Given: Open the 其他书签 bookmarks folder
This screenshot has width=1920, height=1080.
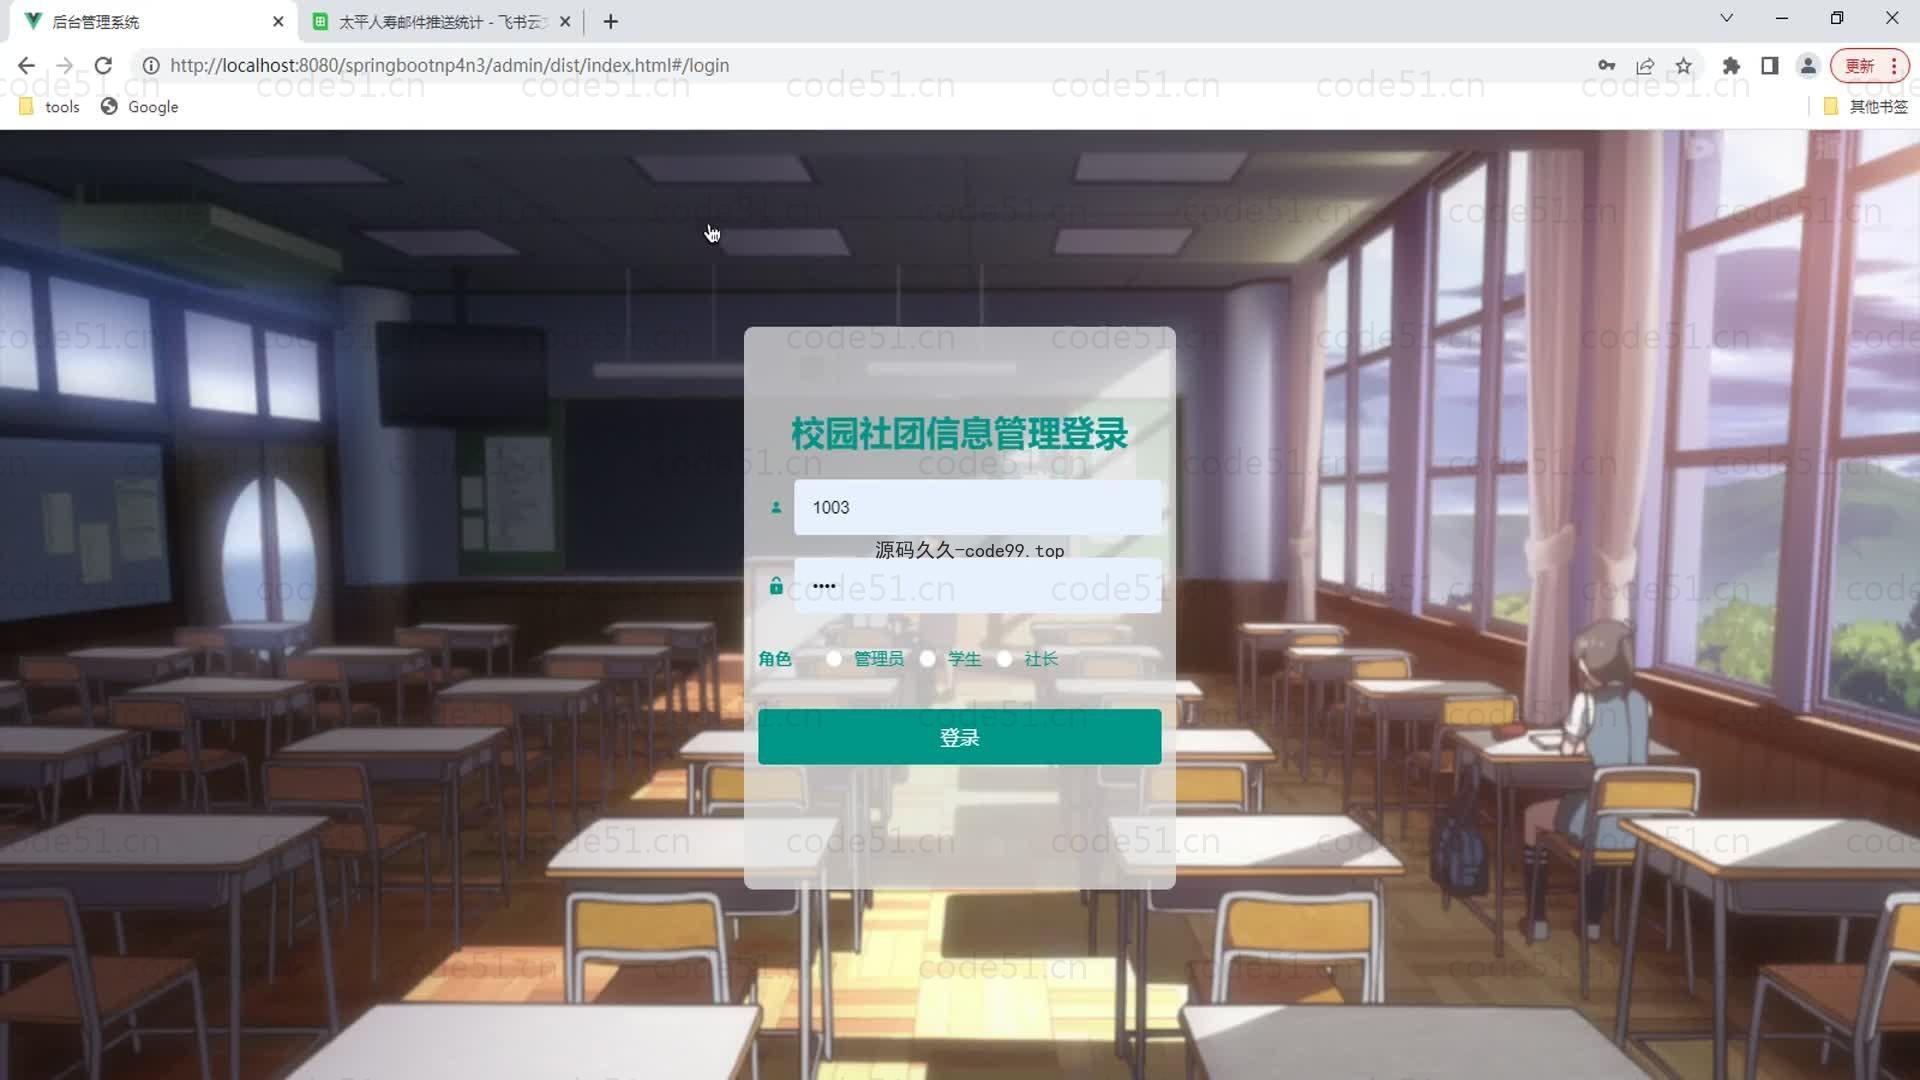Looking at the screenshot, I should tap(1866, 107).
